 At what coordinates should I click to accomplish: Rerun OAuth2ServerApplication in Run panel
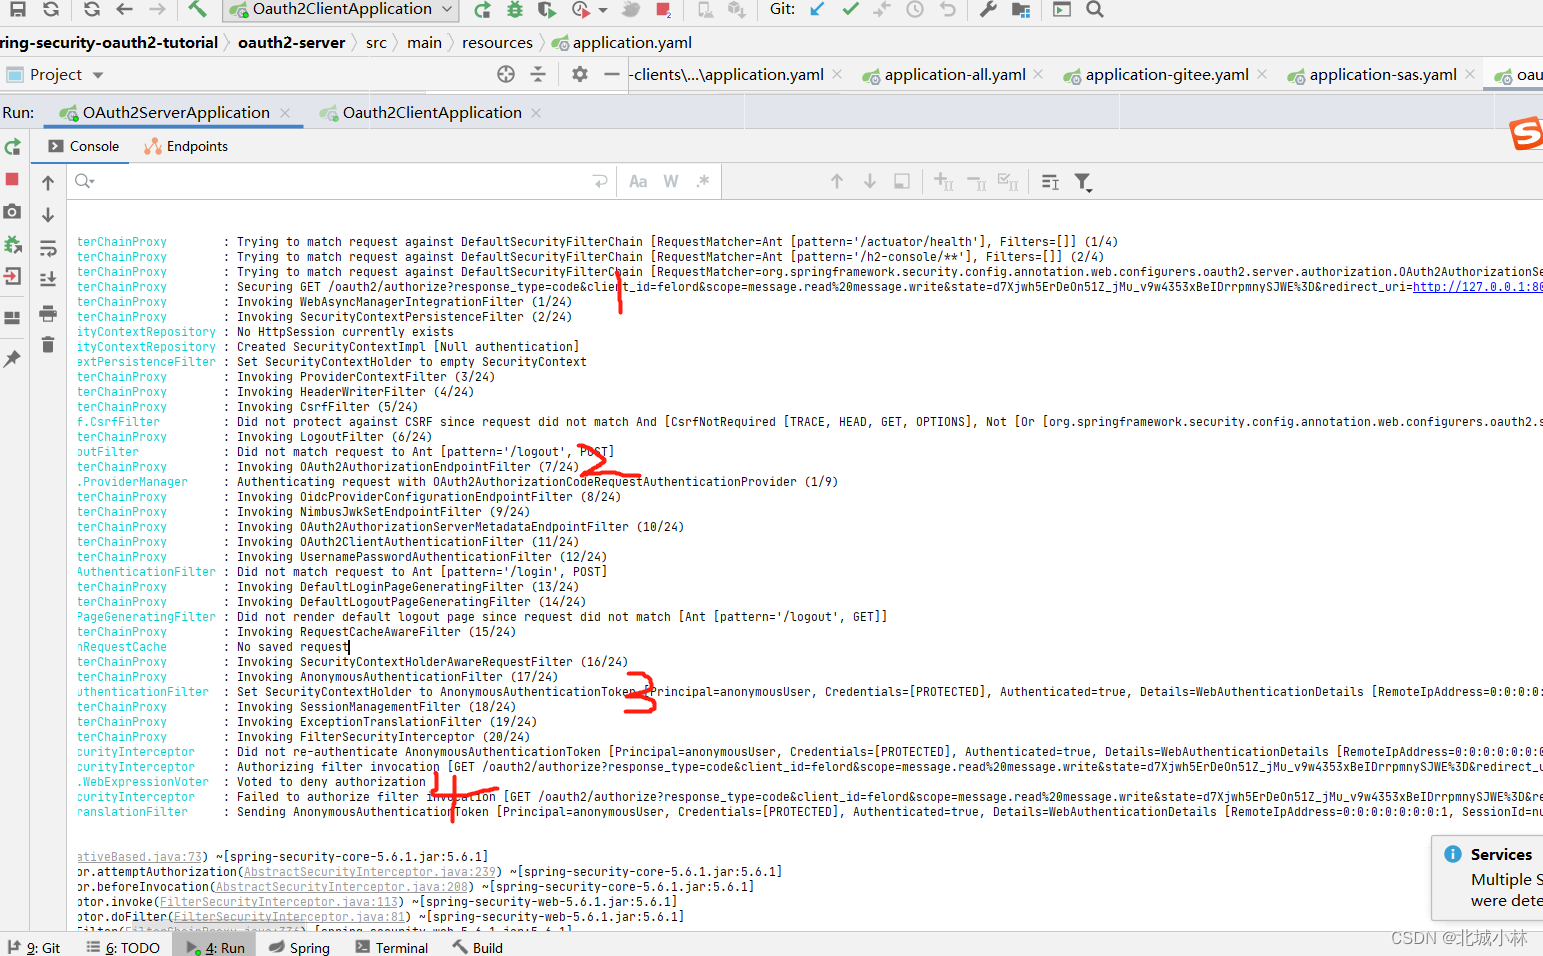coord(13,147)
